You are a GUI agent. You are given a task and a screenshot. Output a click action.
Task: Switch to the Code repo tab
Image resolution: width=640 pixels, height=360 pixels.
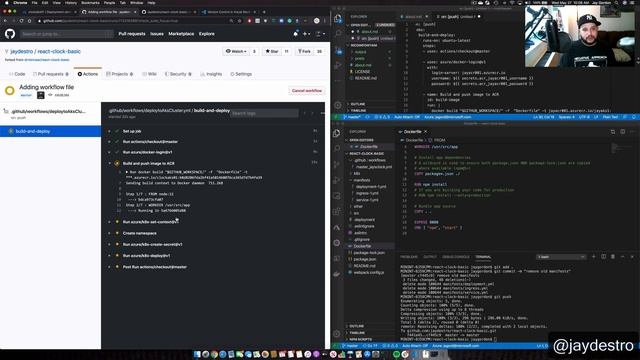coord(17,74)
